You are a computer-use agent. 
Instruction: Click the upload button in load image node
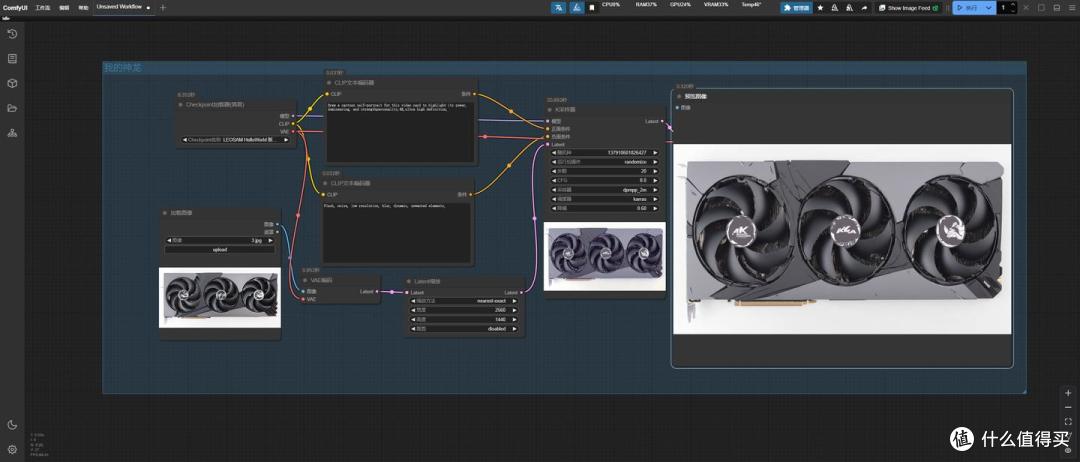tap(220, 250)
